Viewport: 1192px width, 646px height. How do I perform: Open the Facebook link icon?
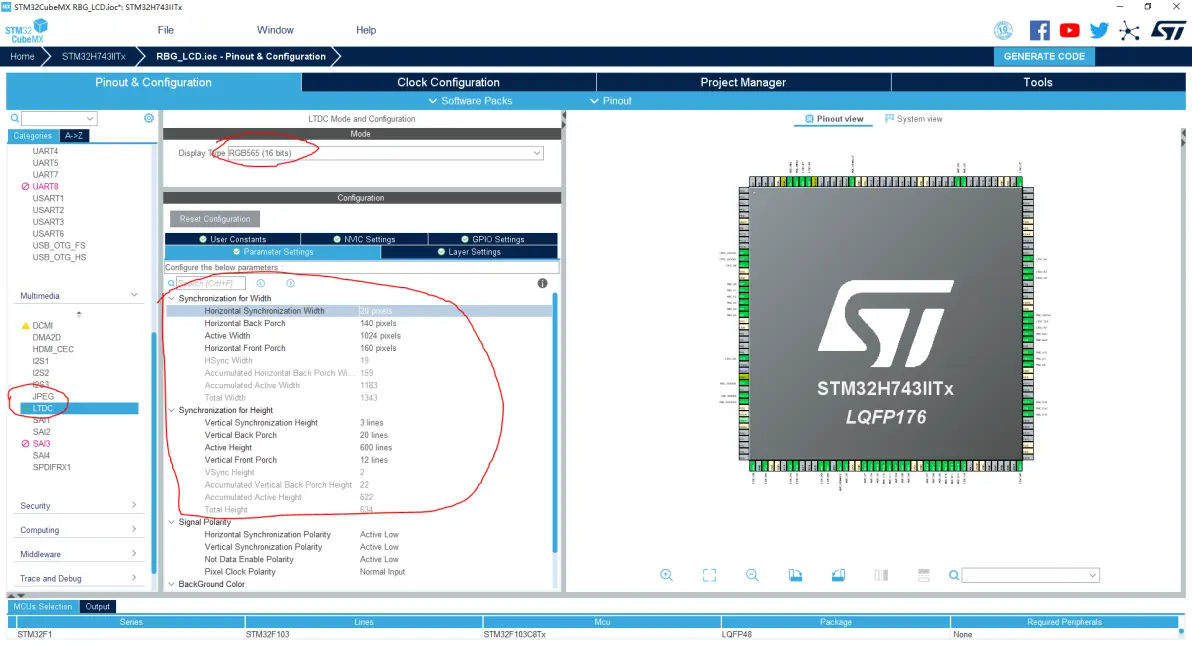1039,30
